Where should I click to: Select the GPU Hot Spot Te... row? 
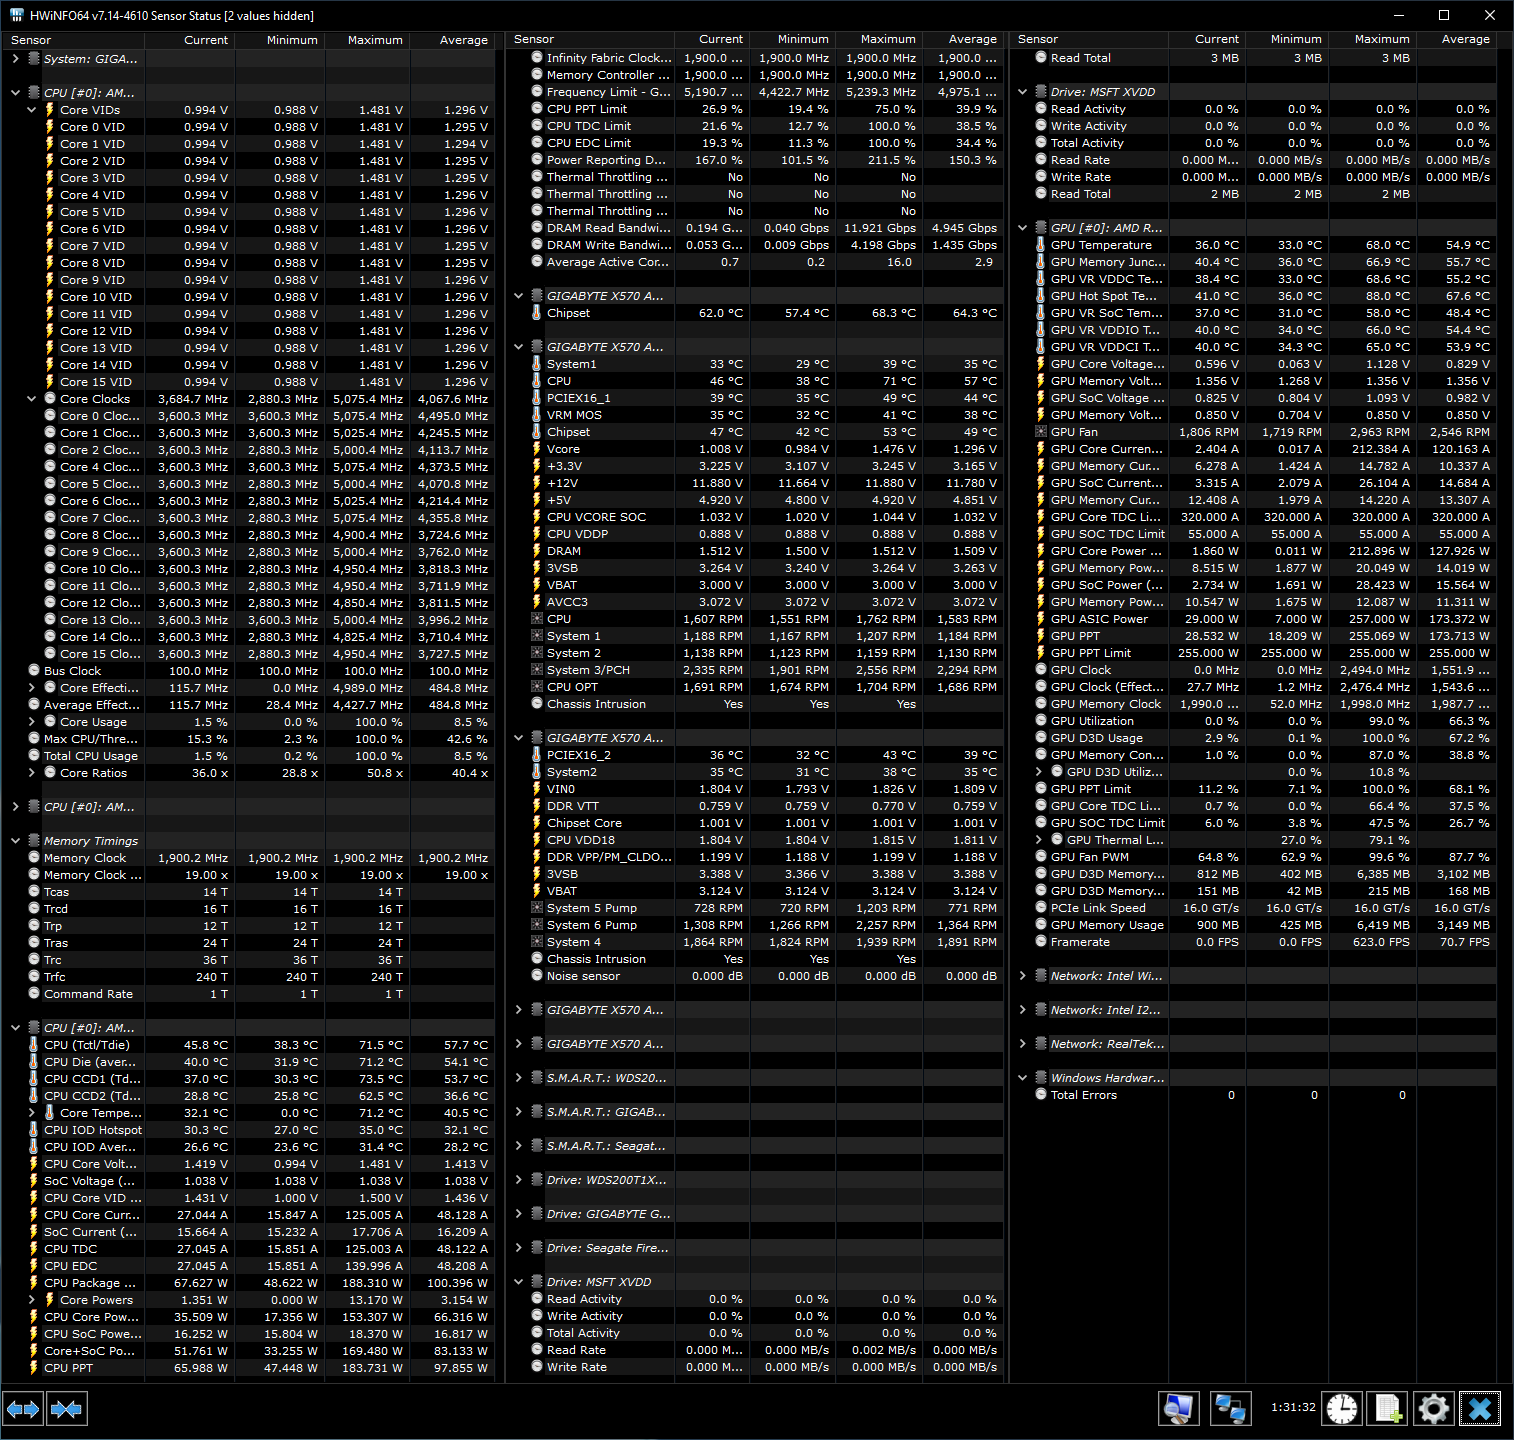(x=1255, y=296)
